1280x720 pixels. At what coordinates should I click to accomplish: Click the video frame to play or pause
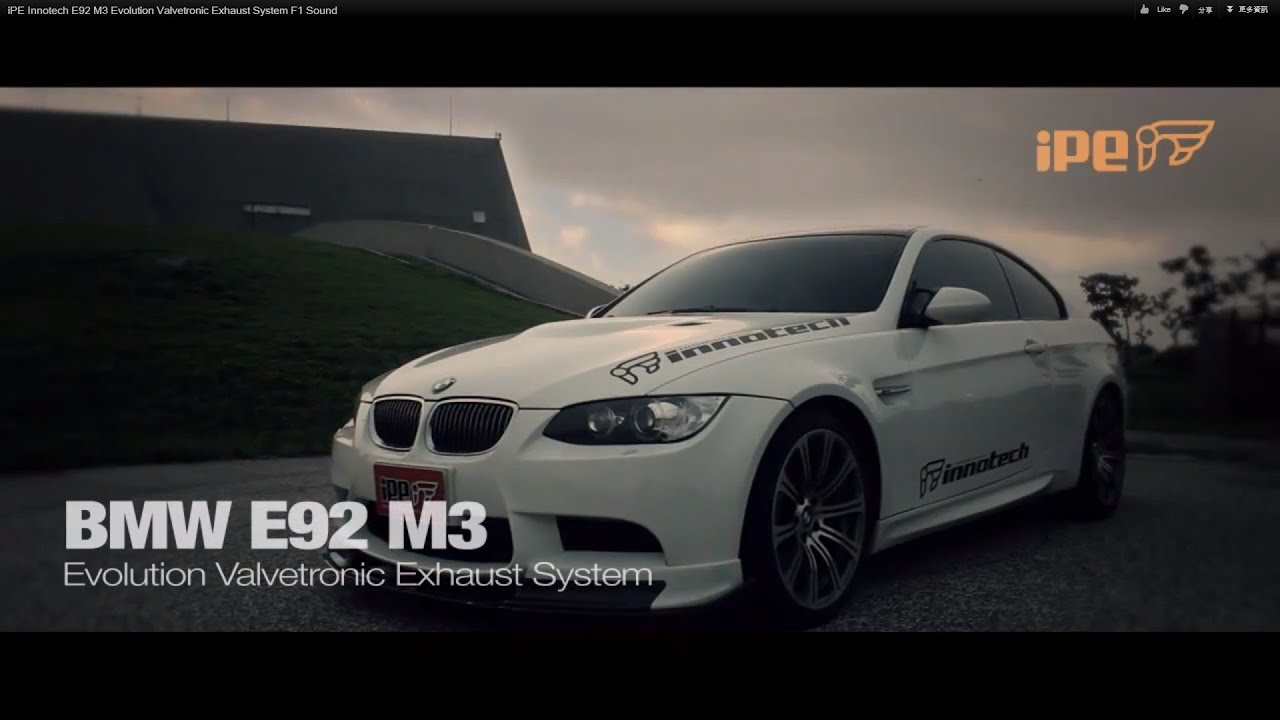[x=640, y=359]
